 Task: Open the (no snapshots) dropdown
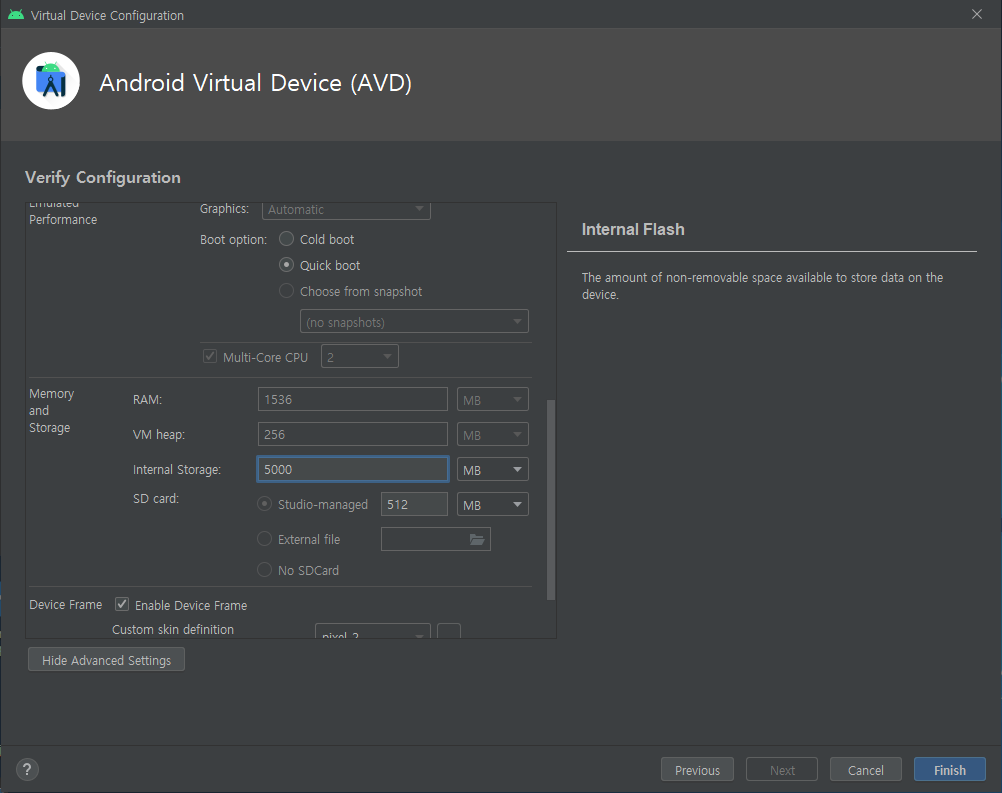(414, 321)
